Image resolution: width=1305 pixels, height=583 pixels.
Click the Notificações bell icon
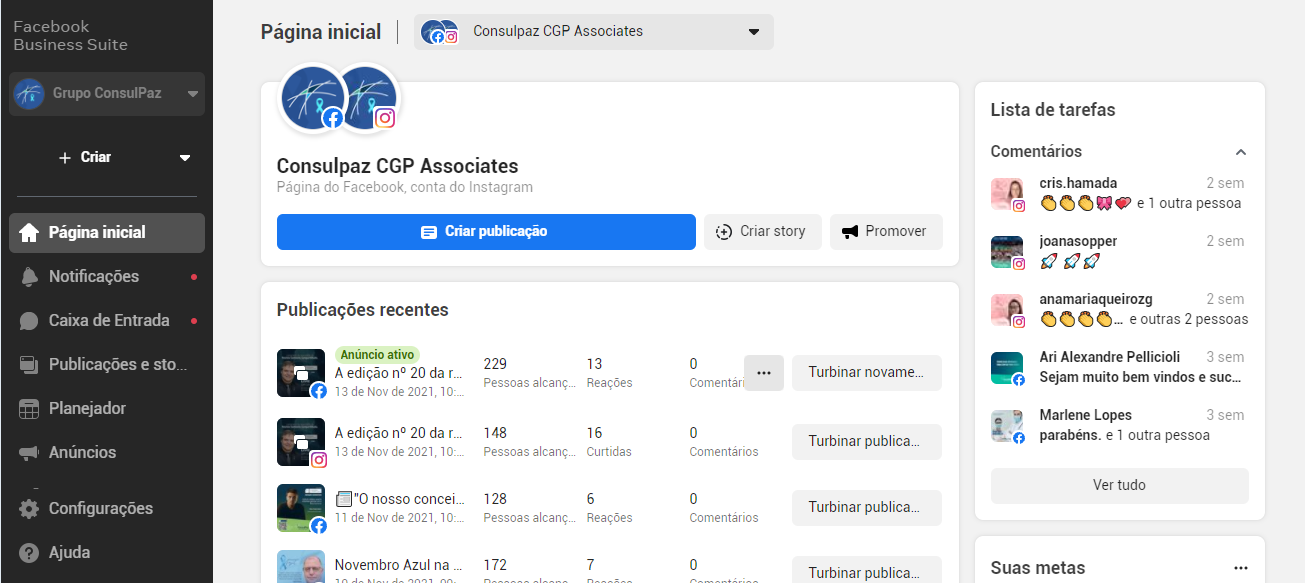click(30, 276)
